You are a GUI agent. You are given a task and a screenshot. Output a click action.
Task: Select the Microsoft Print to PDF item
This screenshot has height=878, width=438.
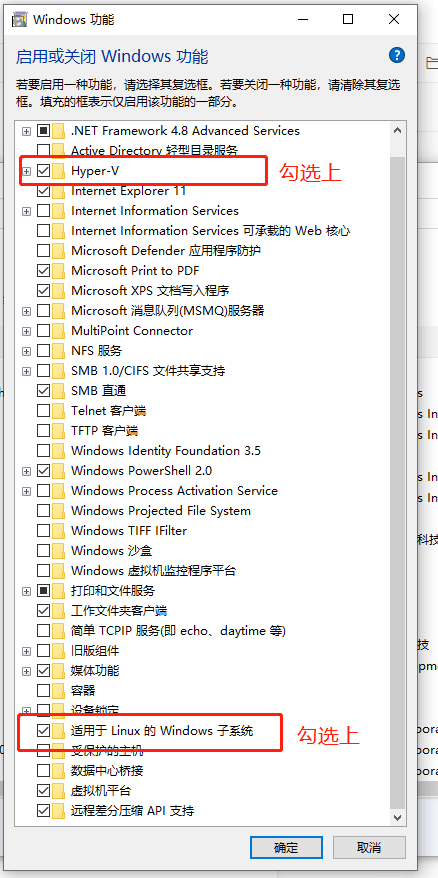135,270
